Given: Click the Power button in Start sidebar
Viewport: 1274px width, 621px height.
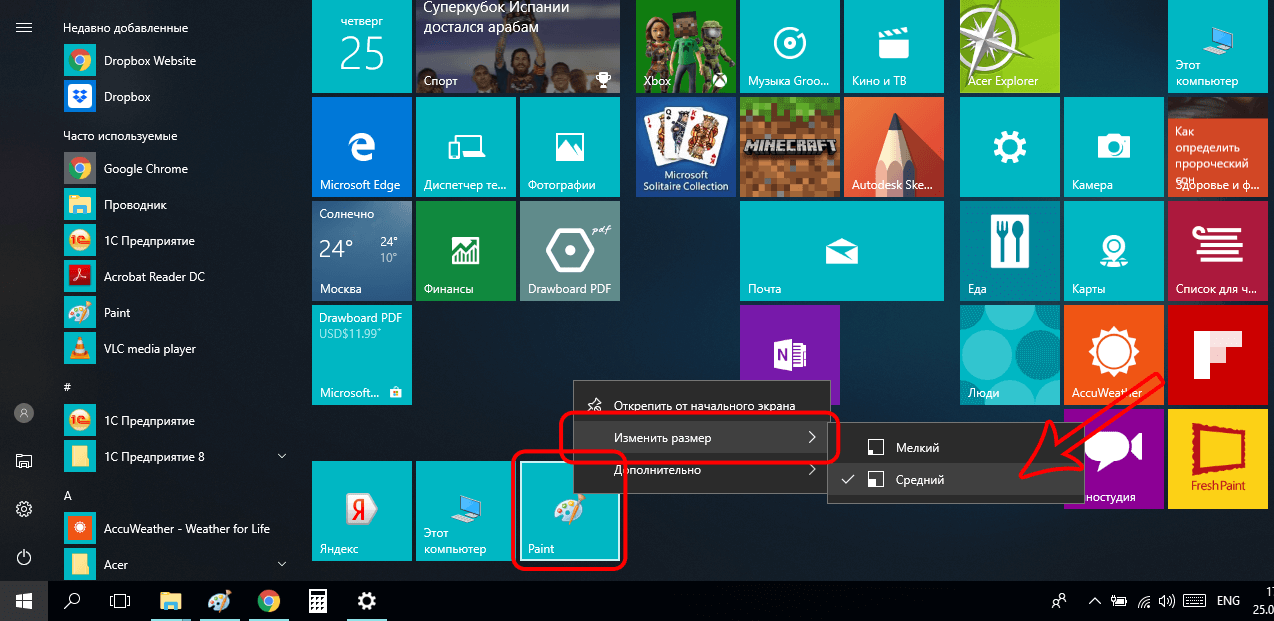Looking at the screenshot, I should (24, 557).
